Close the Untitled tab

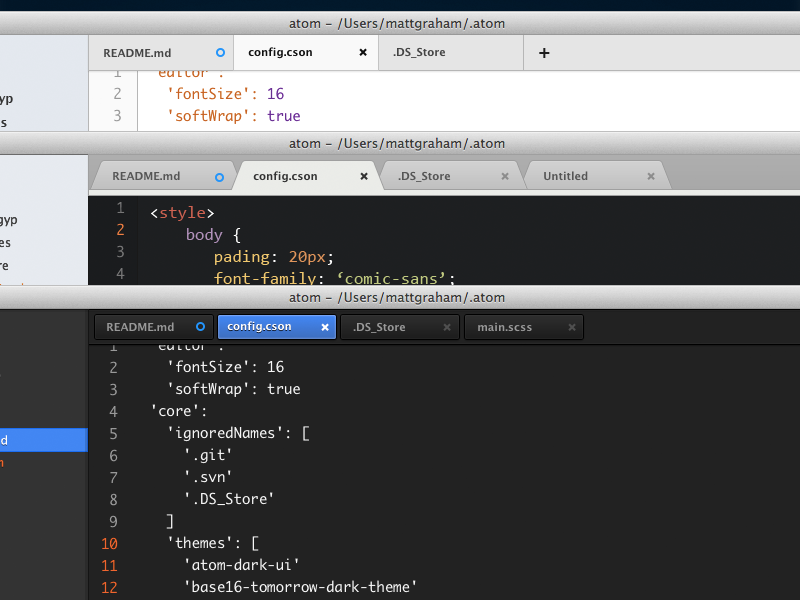click(x=650, y=176)
